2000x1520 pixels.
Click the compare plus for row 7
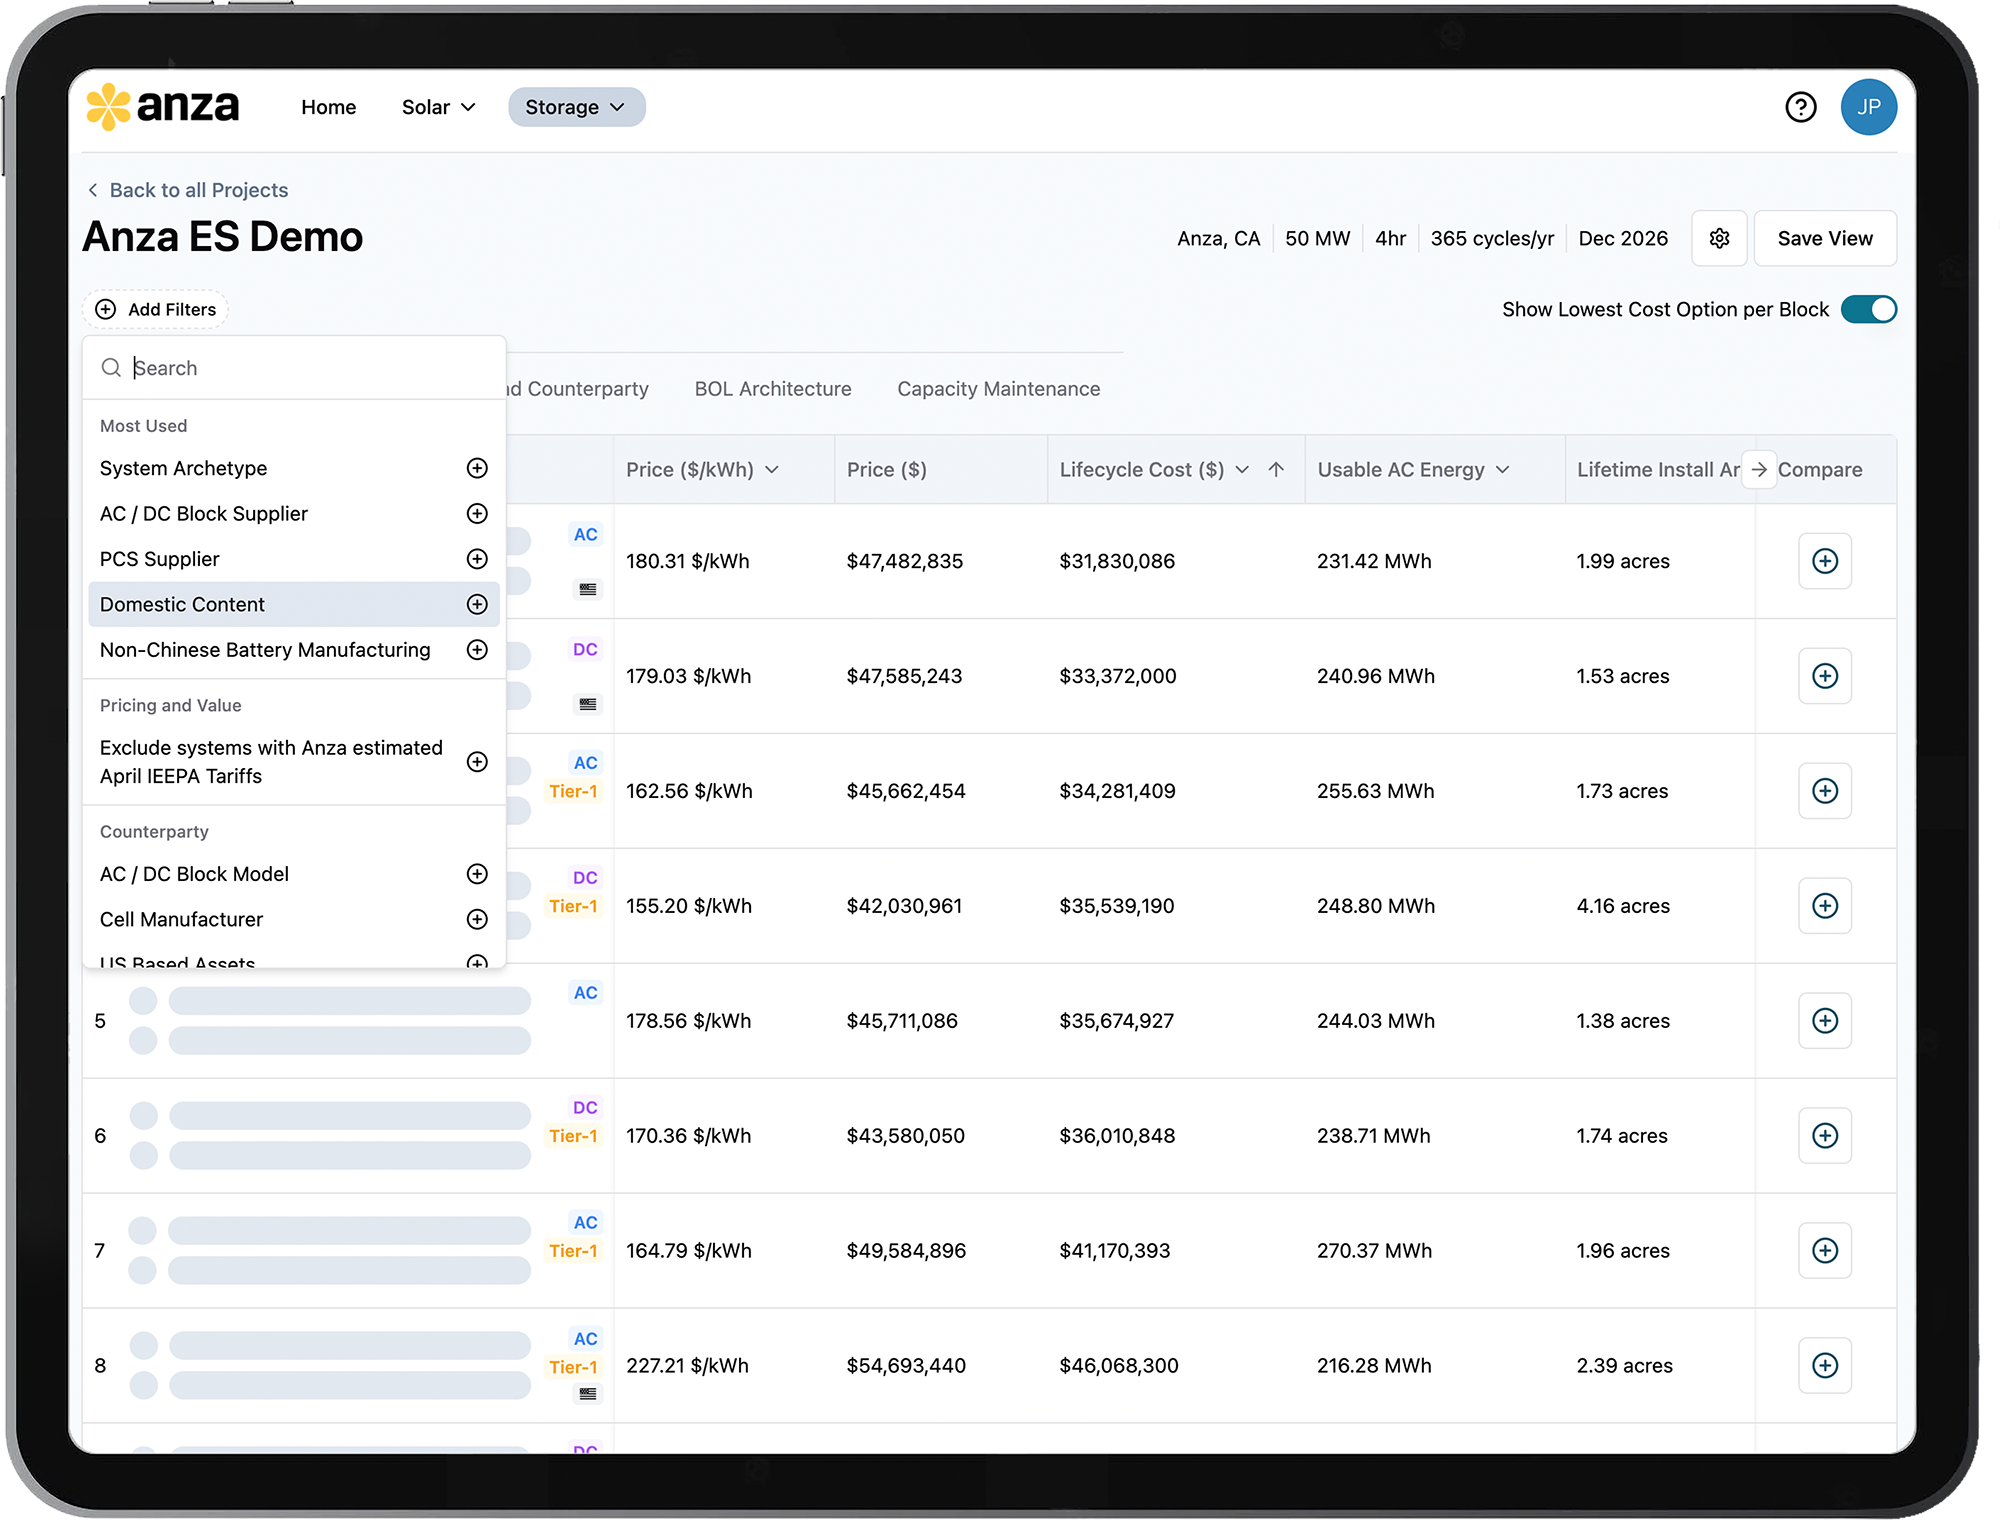[x=1825, y=1251]
